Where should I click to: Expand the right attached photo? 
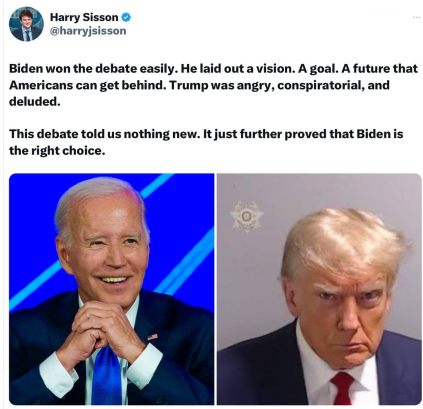tap(319, 289)
